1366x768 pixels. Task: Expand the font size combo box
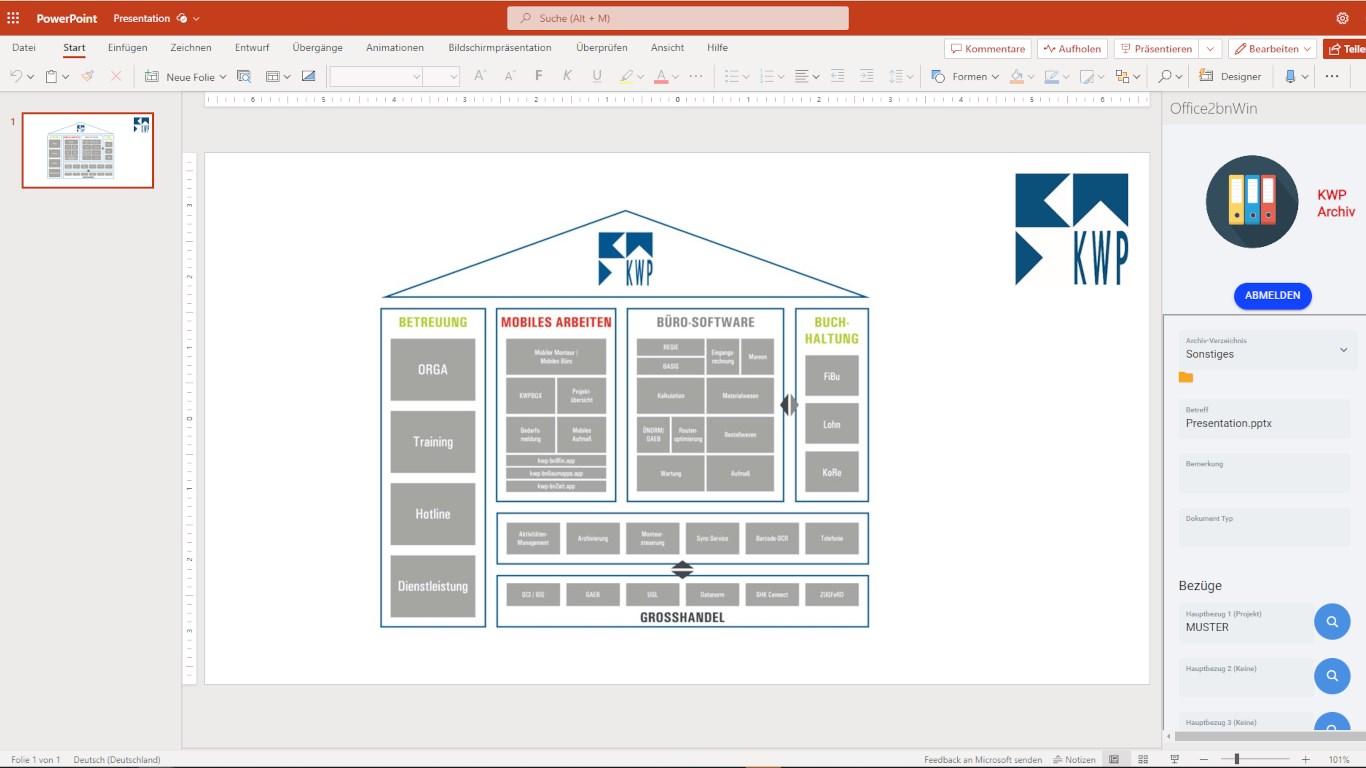coord(453,76)
